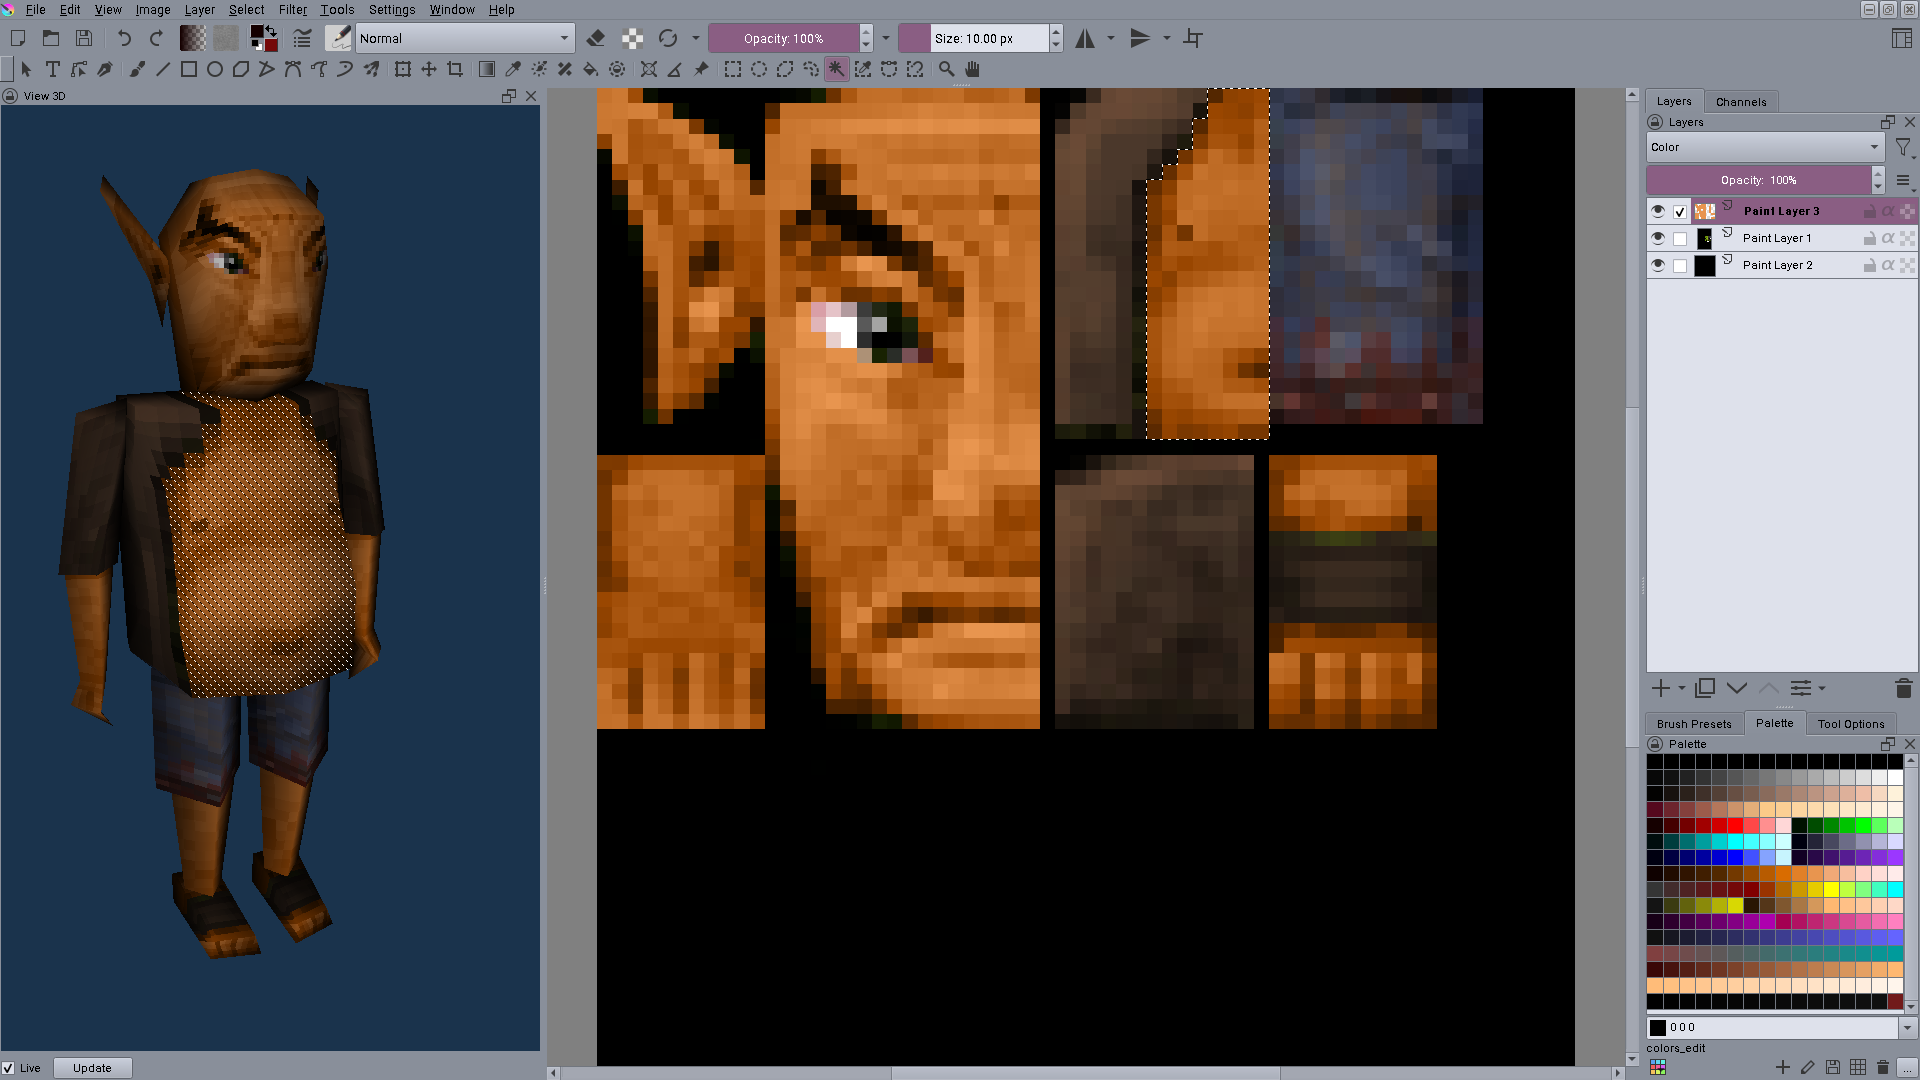Select the Gradient tool
Screen dimensions: 1920x1080
[x=487, y=69]
